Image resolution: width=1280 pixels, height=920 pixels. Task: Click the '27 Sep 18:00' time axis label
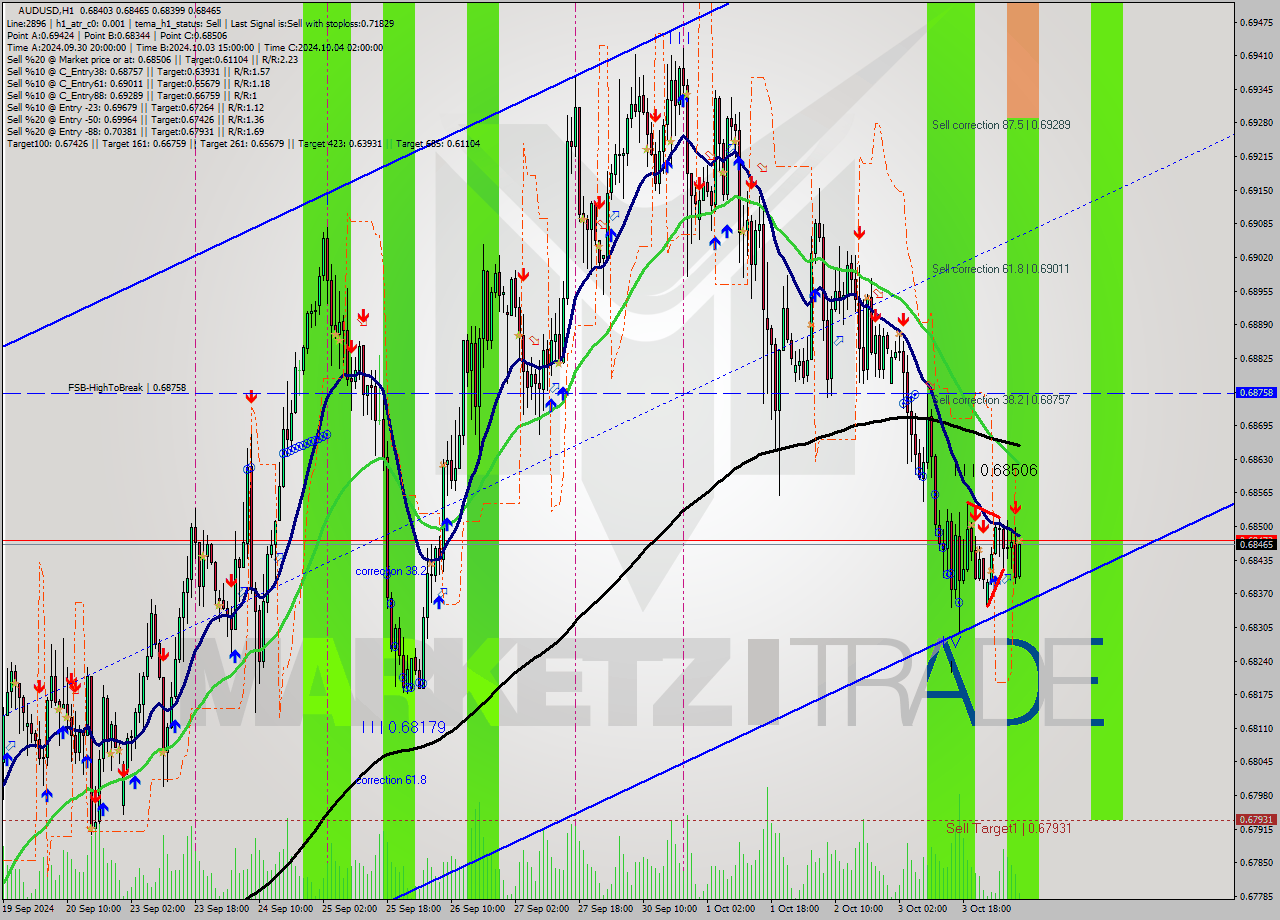(606, 909)
